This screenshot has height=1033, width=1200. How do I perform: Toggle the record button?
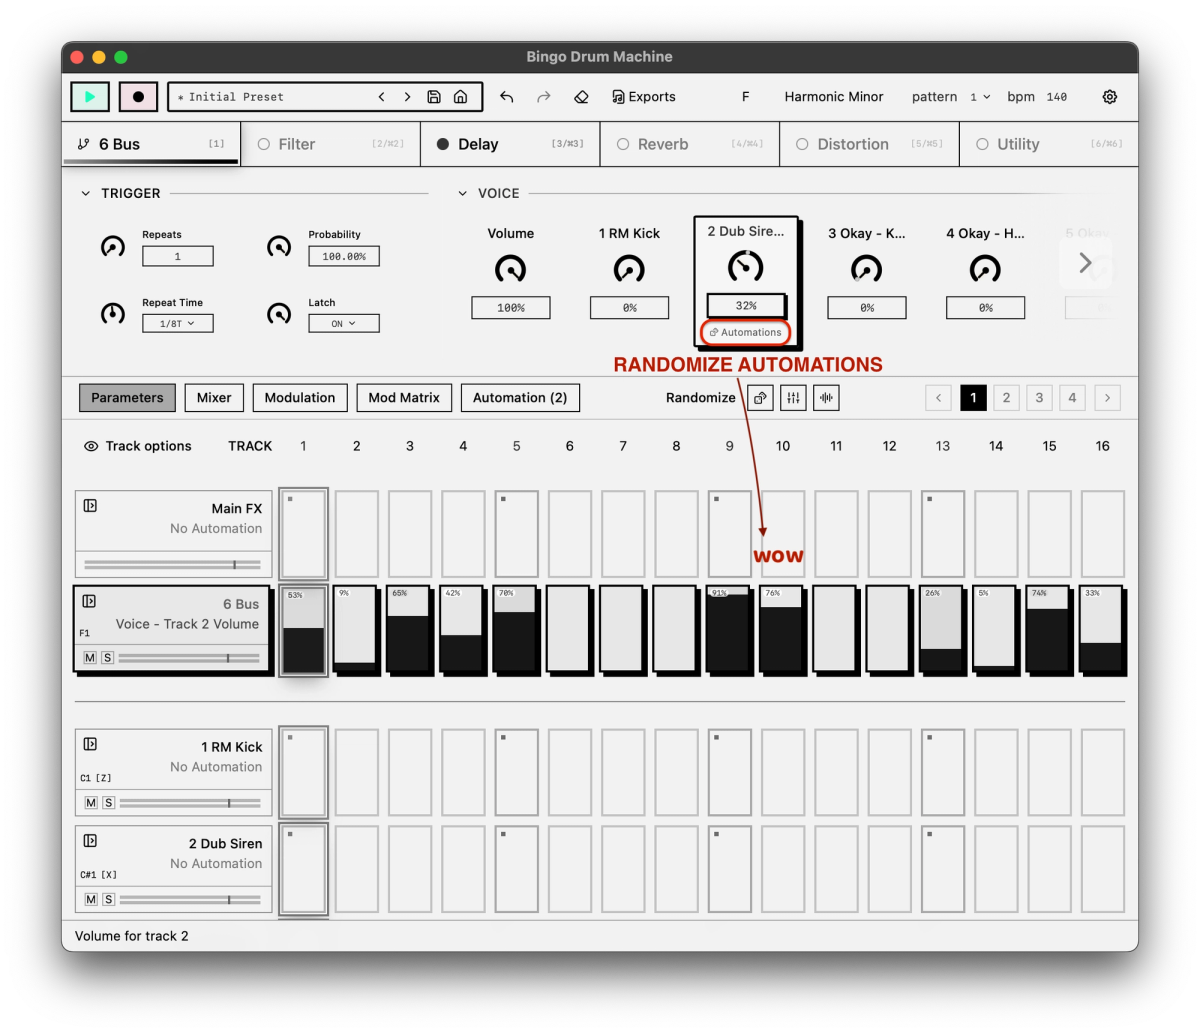[x=138, y=96]
